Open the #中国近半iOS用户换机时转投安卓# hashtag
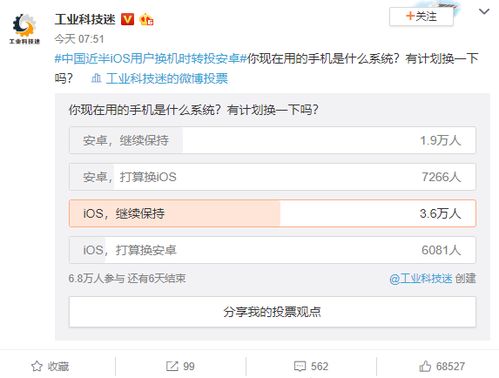This screenshot has width=499, height=378. (x=151, y=59)
